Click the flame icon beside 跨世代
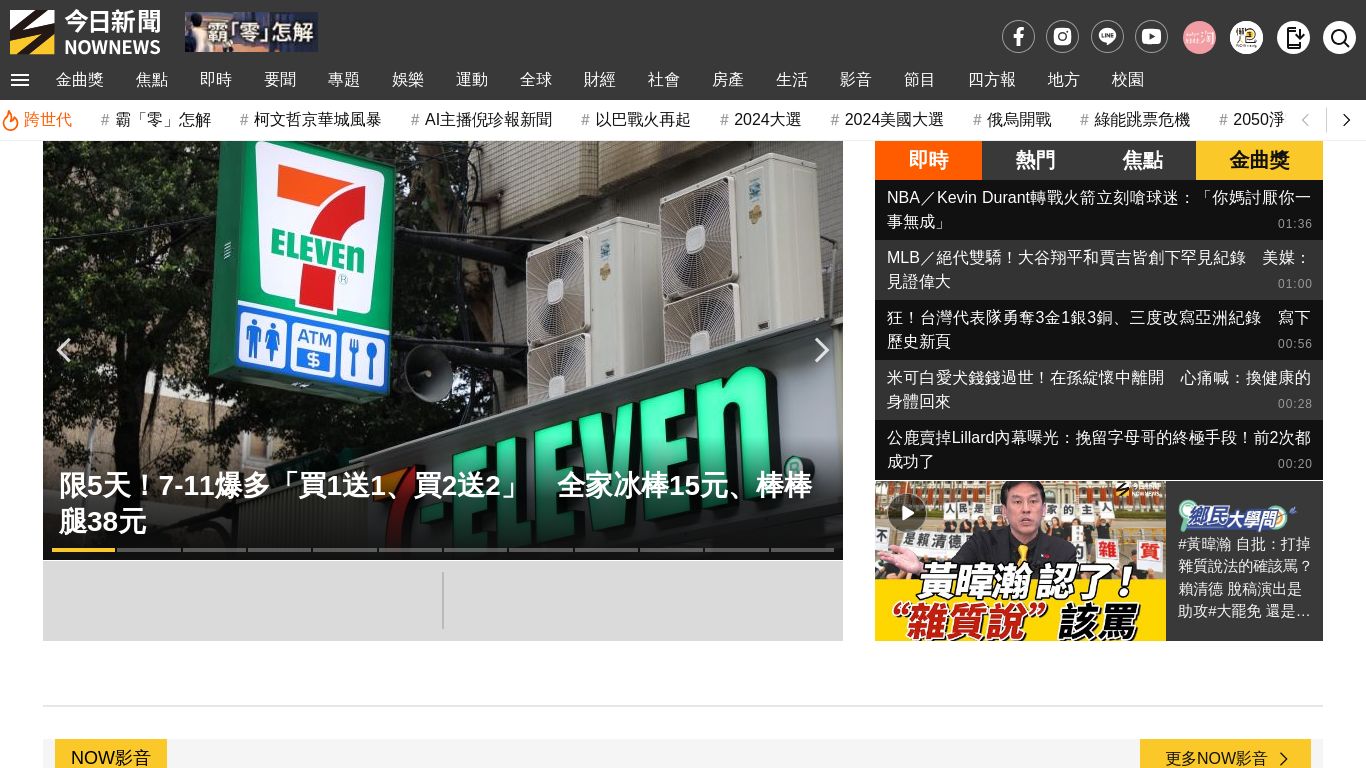Image resolution: width=1366 pixels, height=768 pixels. [x=10, y=120]
